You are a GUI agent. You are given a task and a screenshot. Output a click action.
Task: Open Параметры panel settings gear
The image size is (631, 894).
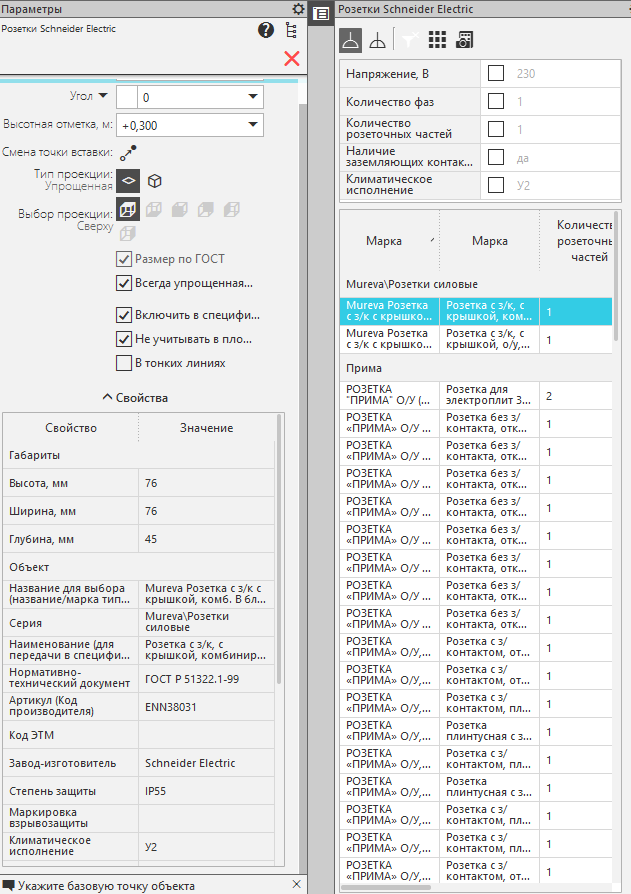click(x=298, y=8)
